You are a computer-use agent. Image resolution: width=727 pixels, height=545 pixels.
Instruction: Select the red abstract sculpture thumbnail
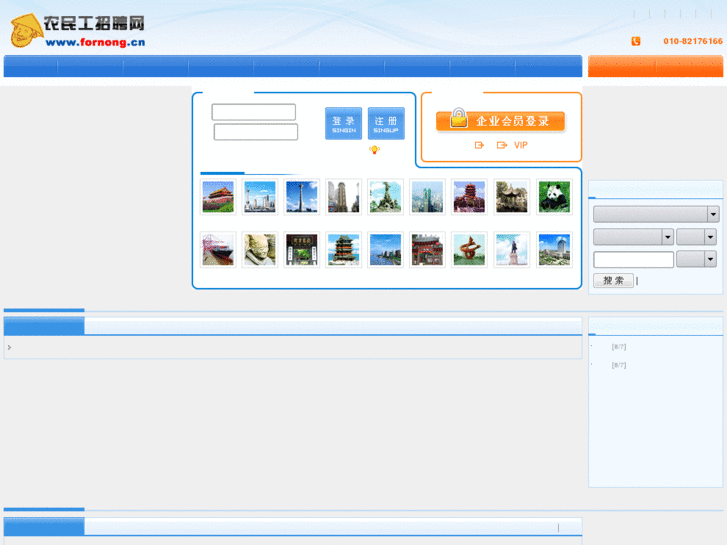(x=469, y=250)
